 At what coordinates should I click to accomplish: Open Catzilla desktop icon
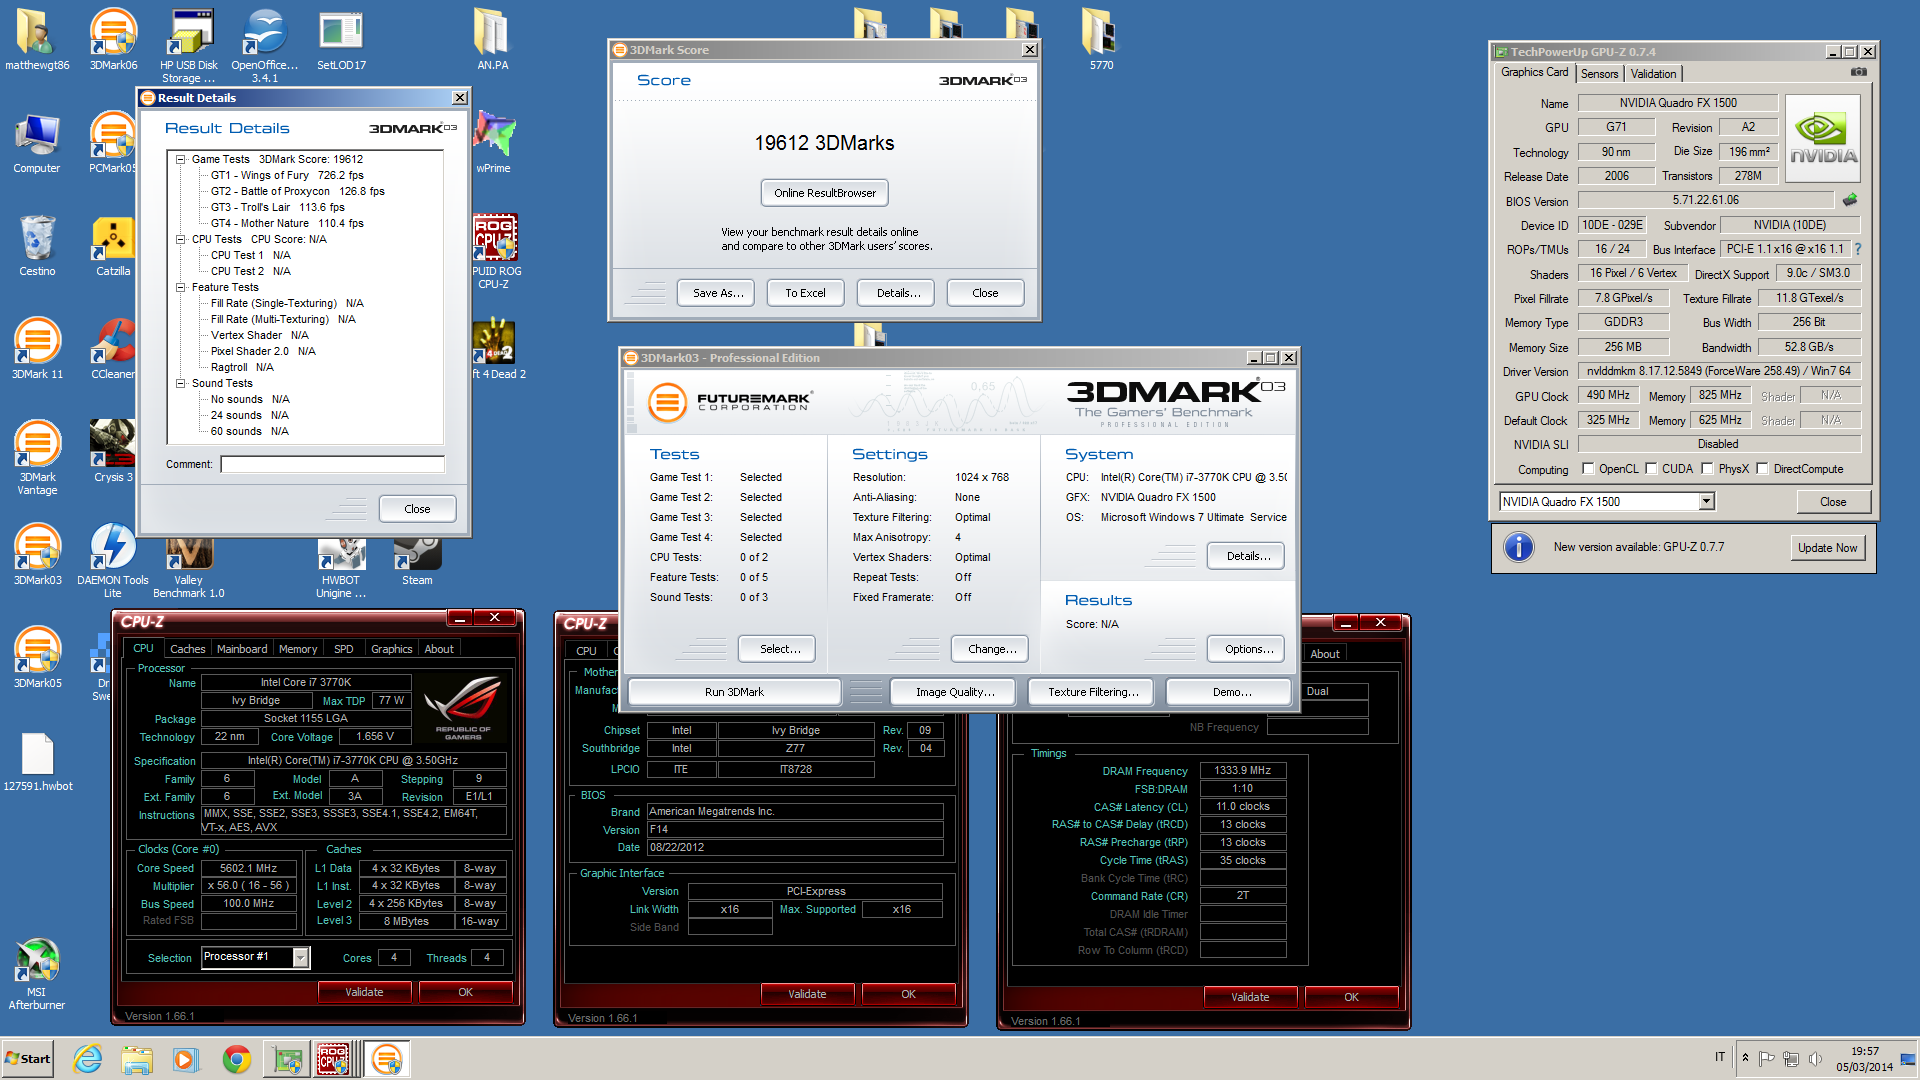(113, 246)
